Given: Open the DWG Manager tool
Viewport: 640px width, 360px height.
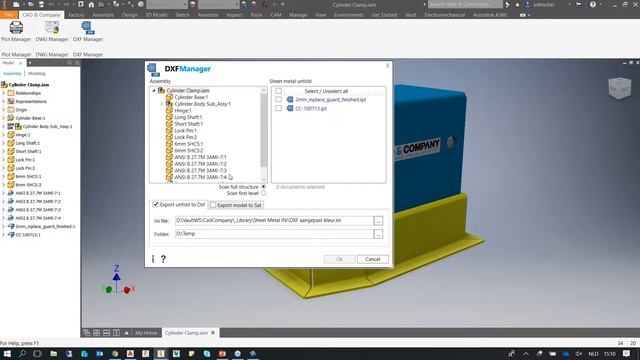Looking at the screenshot, I should click(52, 31).
